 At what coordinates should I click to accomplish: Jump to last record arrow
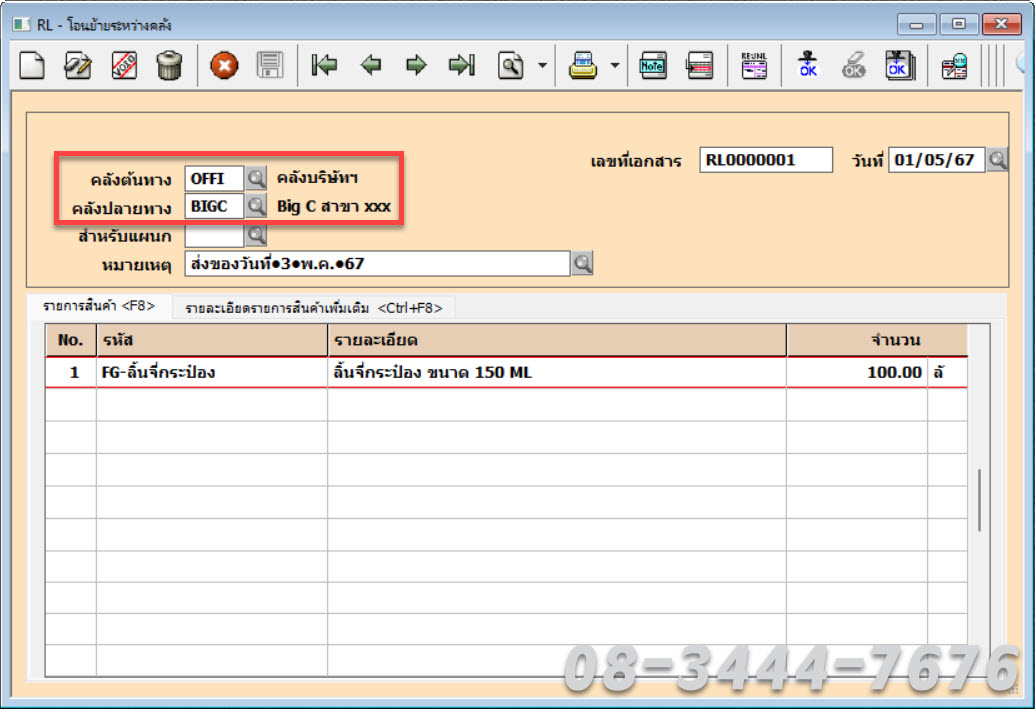click(x=461, y=65)
